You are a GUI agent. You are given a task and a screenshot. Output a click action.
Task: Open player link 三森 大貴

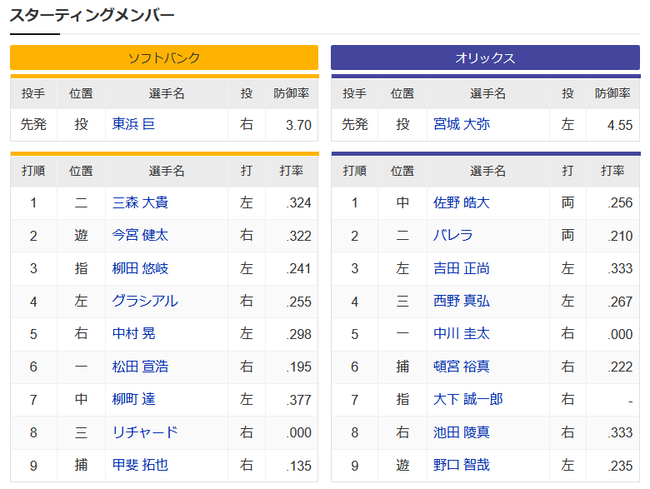click(140, 202)
